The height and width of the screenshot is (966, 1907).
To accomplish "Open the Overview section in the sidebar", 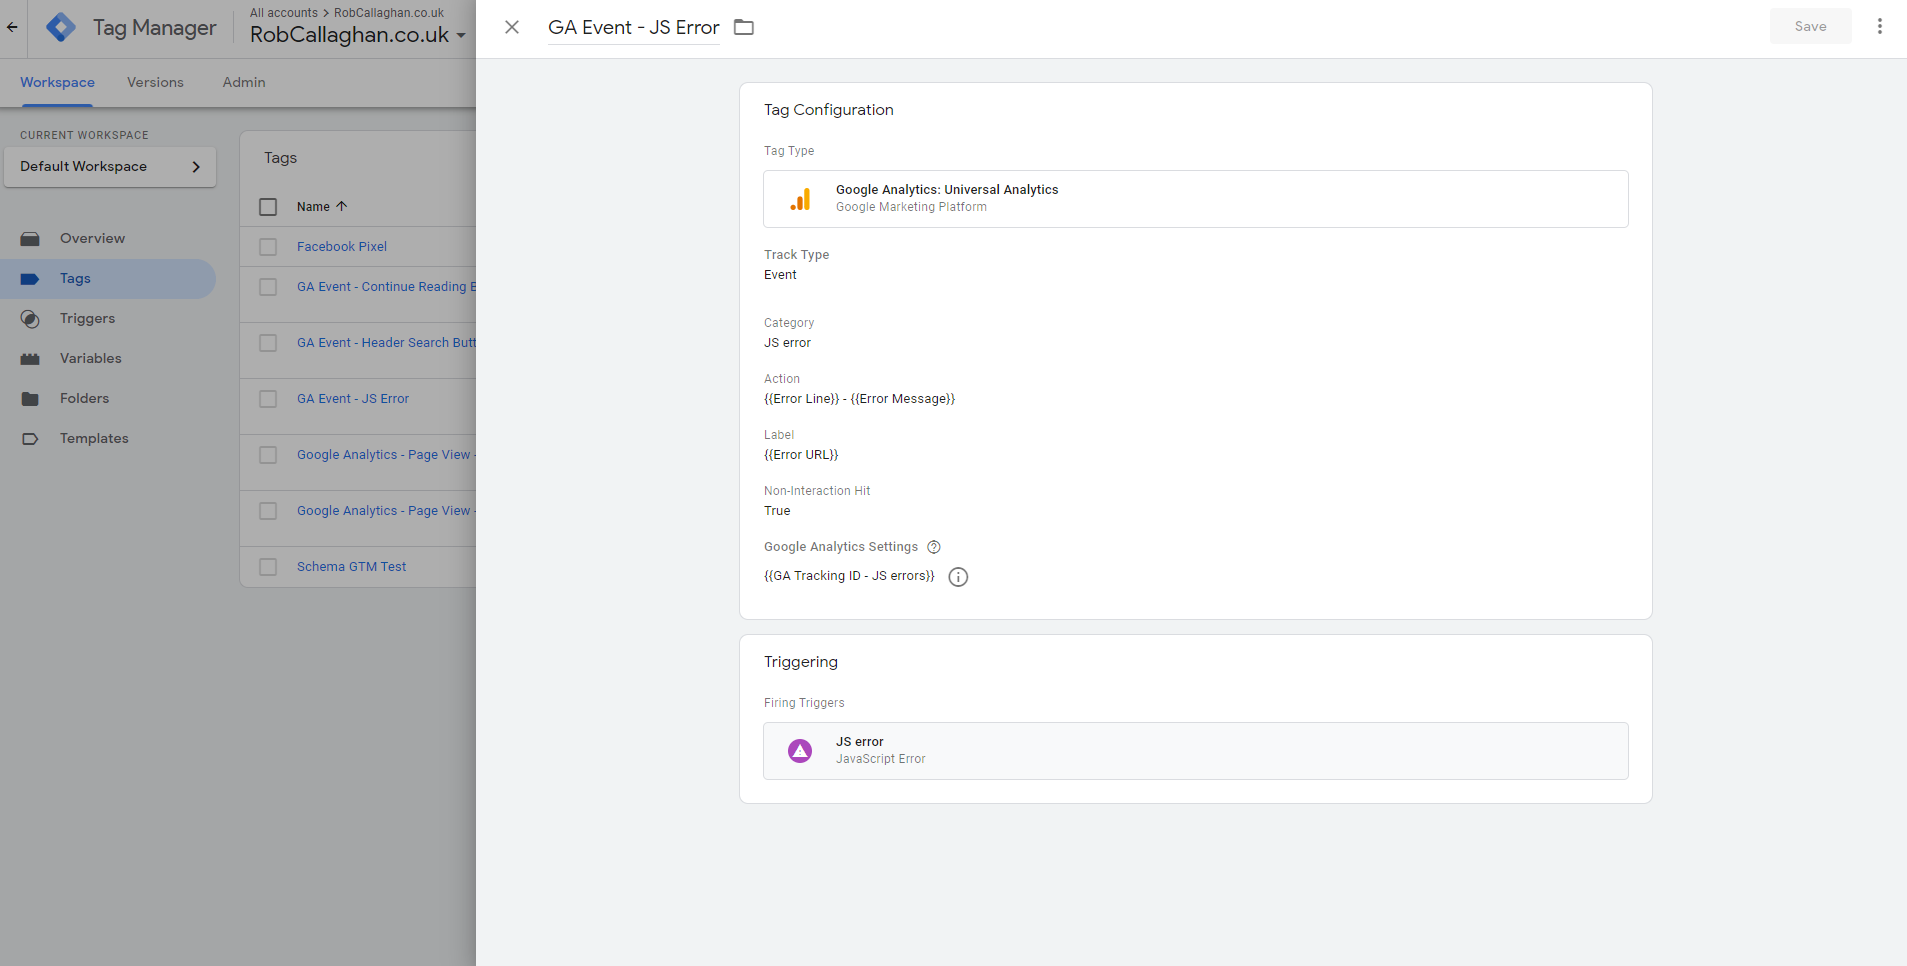I will pyautogui.click(x=91, y=238).
